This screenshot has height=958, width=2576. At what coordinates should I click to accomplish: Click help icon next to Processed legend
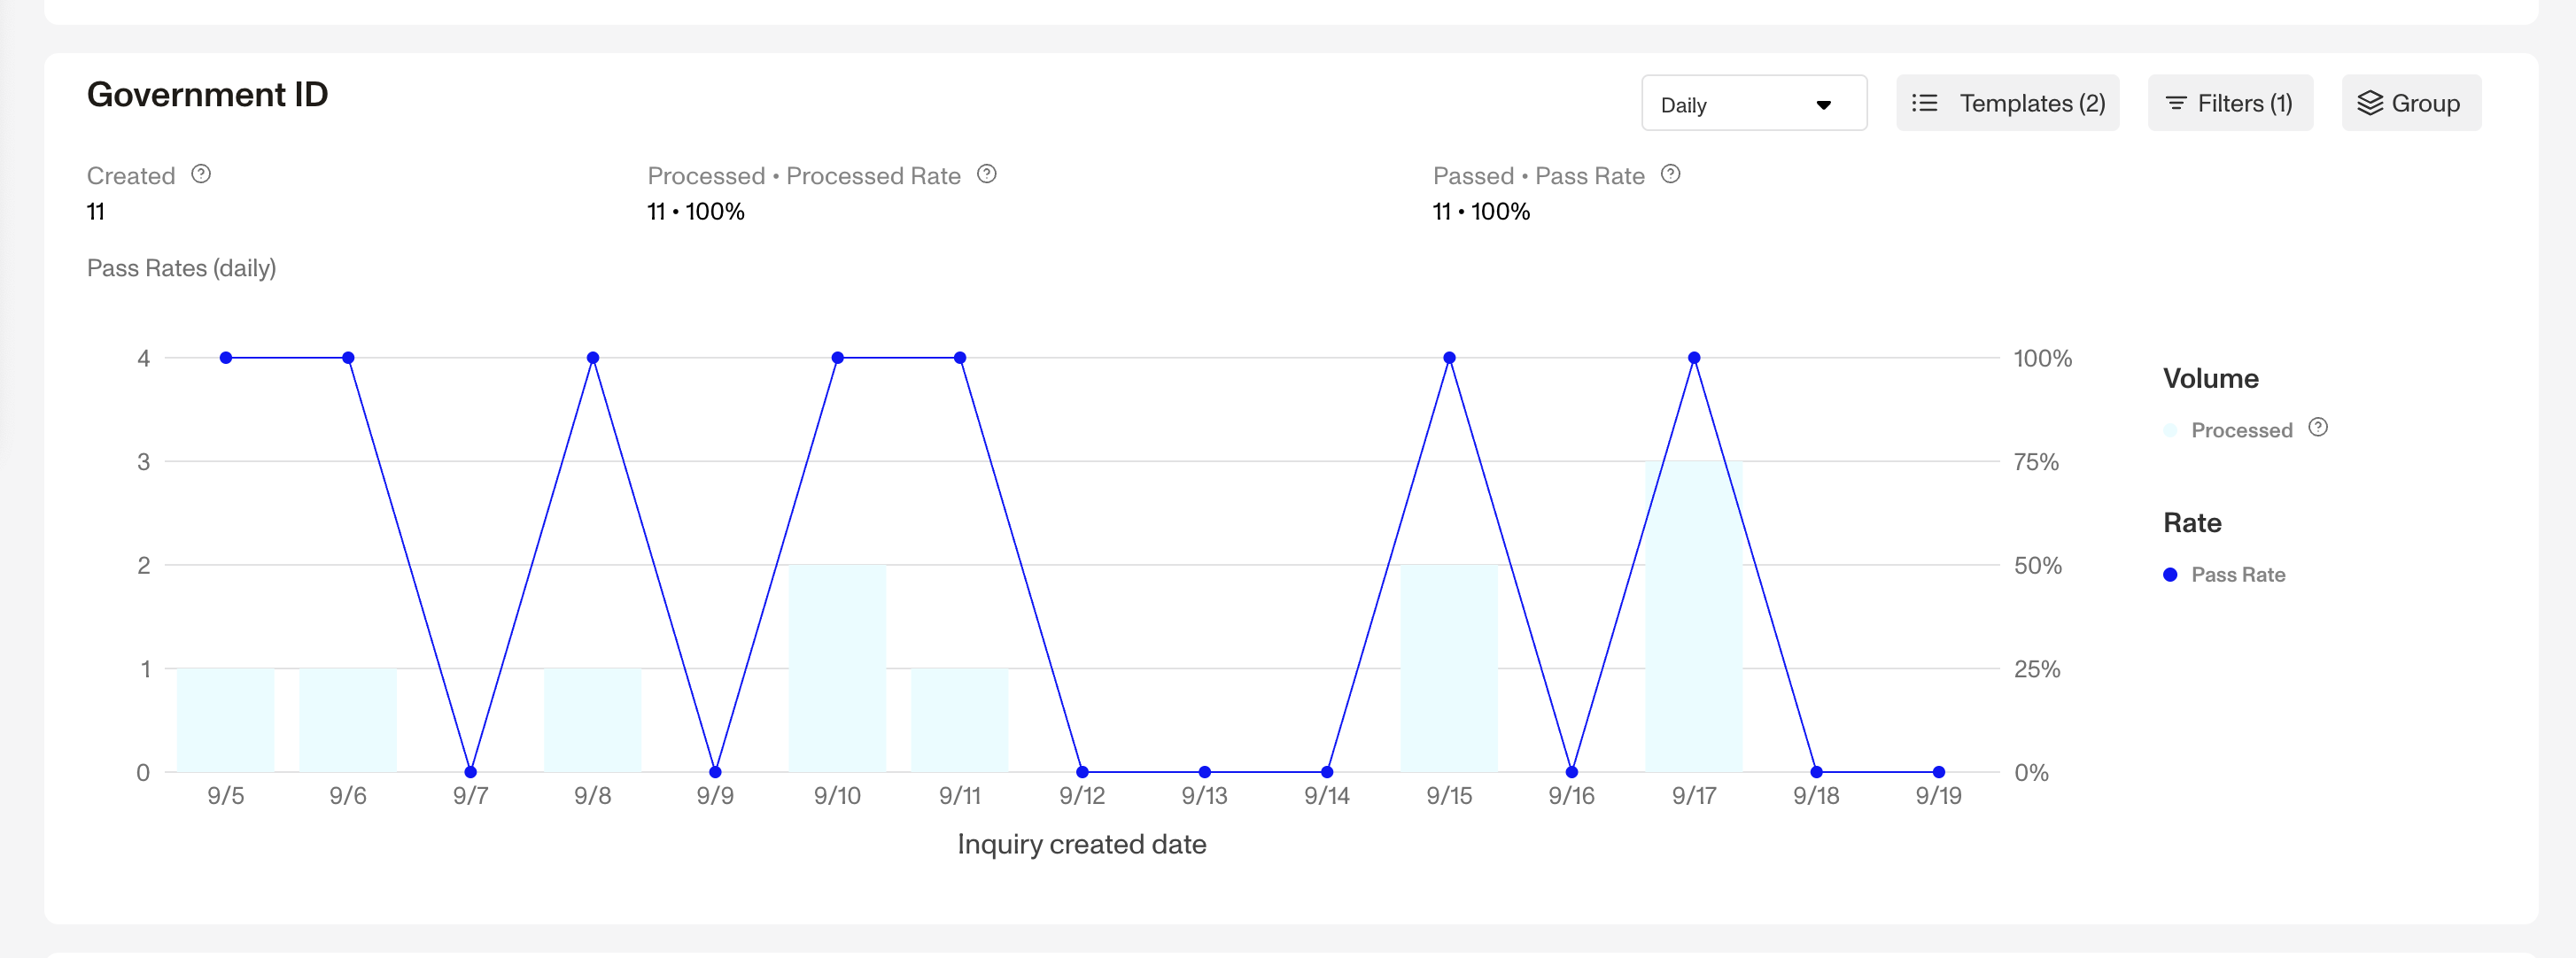(x=2317, y=428)
